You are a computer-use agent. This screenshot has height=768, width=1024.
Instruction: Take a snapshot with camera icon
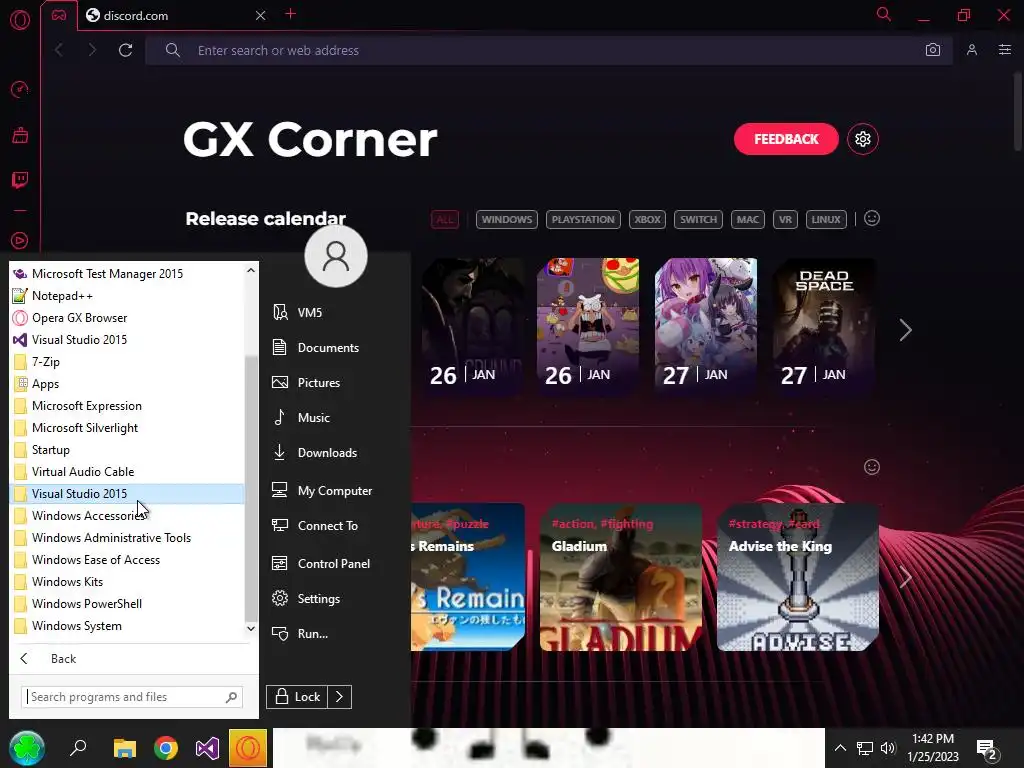933,50
